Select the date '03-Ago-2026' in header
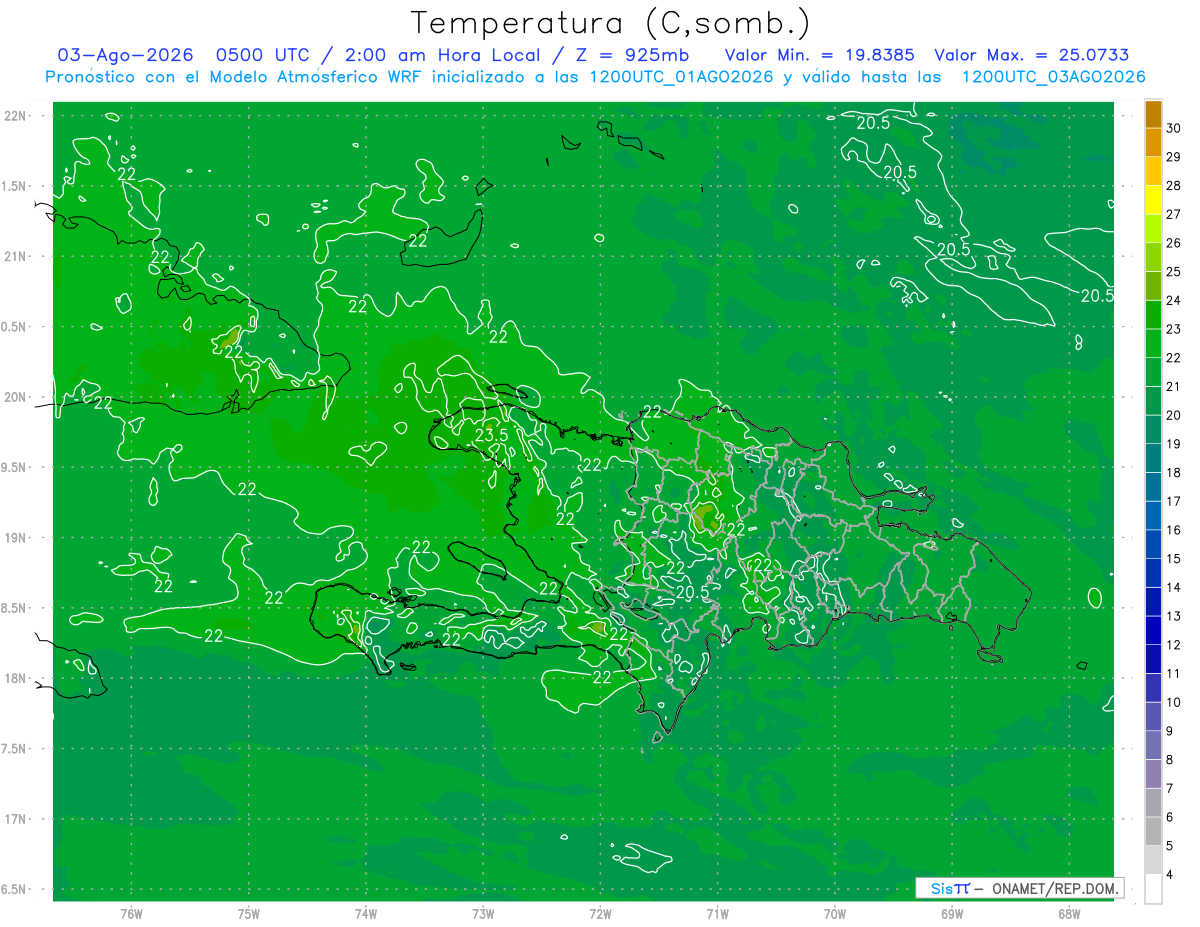This screenshot has height=927, width=1200. pyautogui.click(x=124, y=56)
